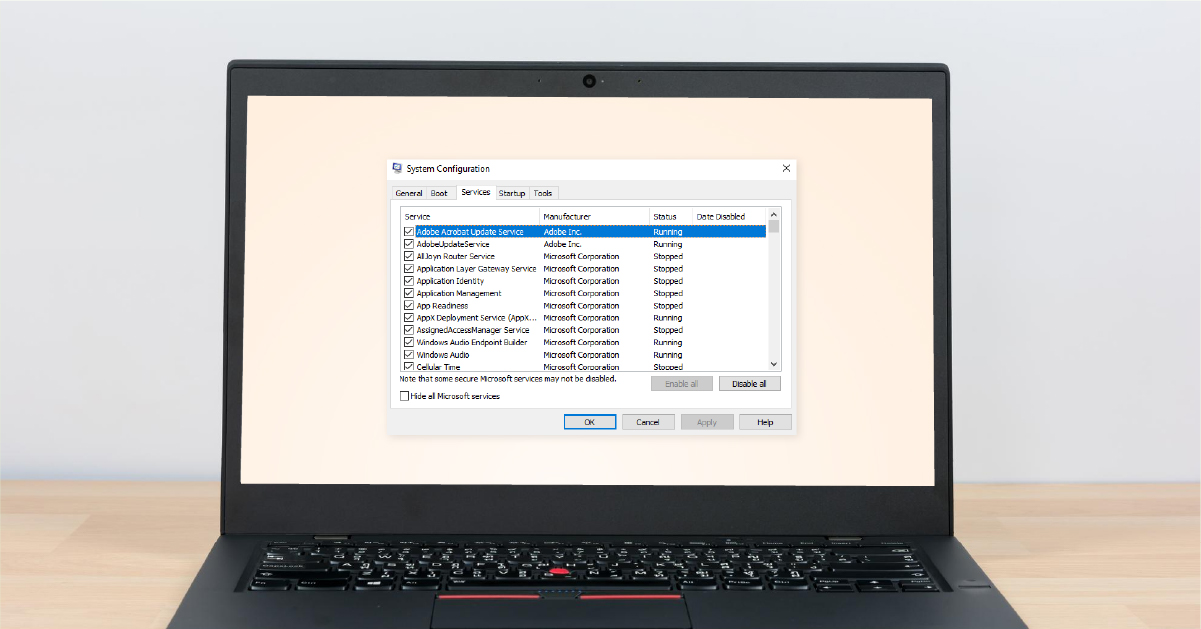Cancel the System Configuration changes

647,422
